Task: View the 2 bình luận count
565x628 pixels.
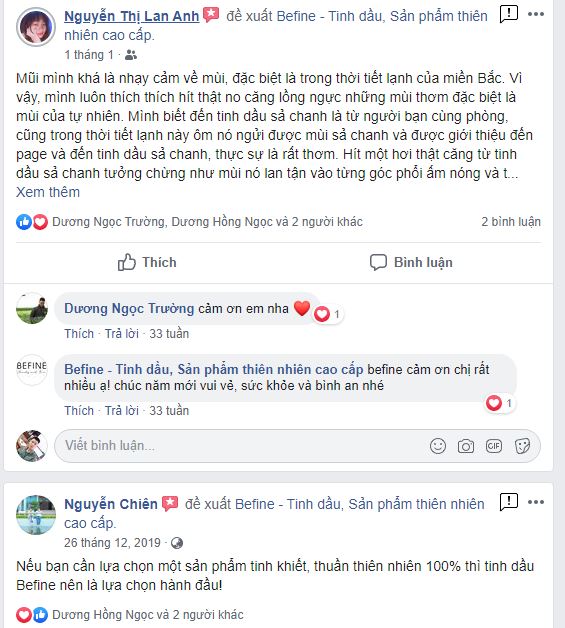Action: click(511, 221)
